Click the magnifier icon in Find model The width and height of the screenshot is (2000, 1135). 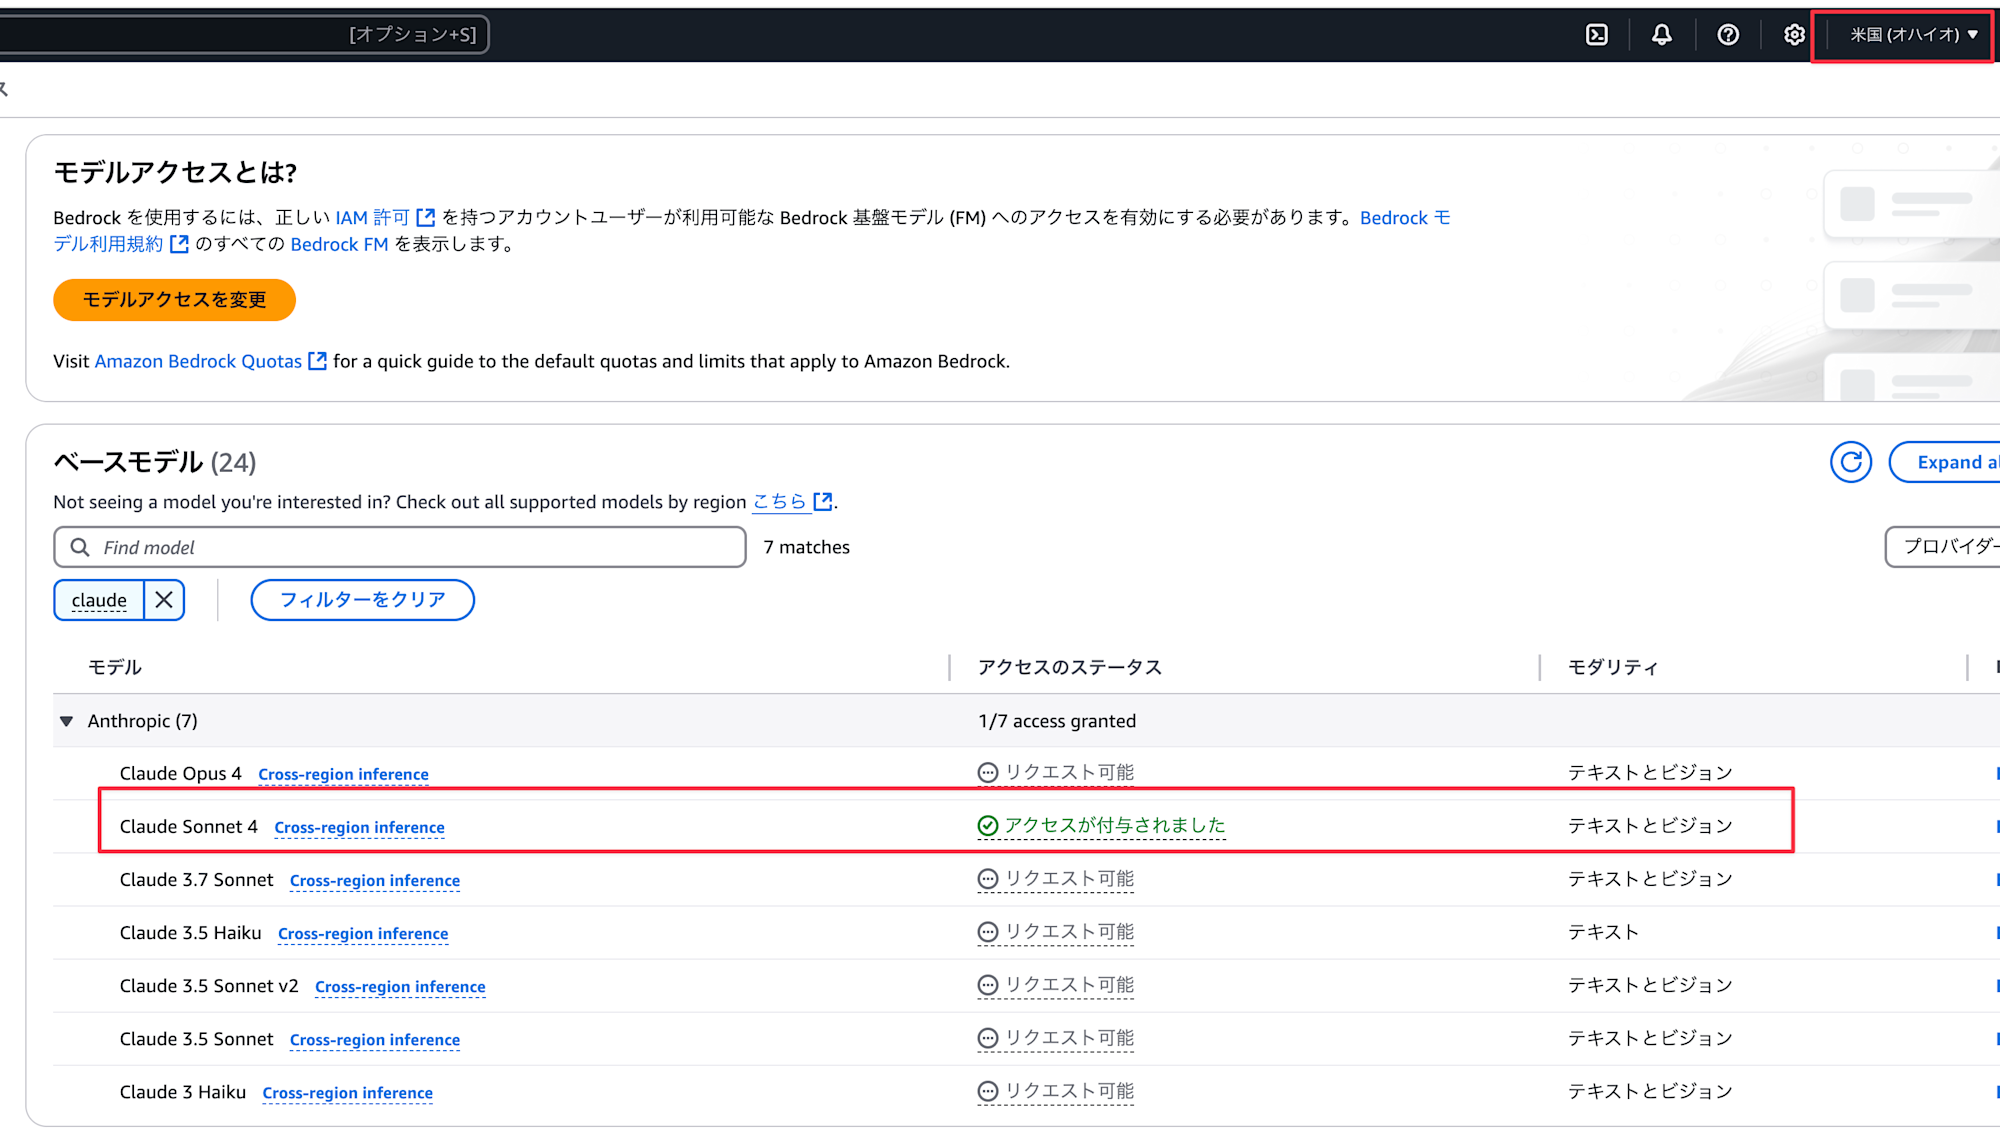tap(80, 547)
